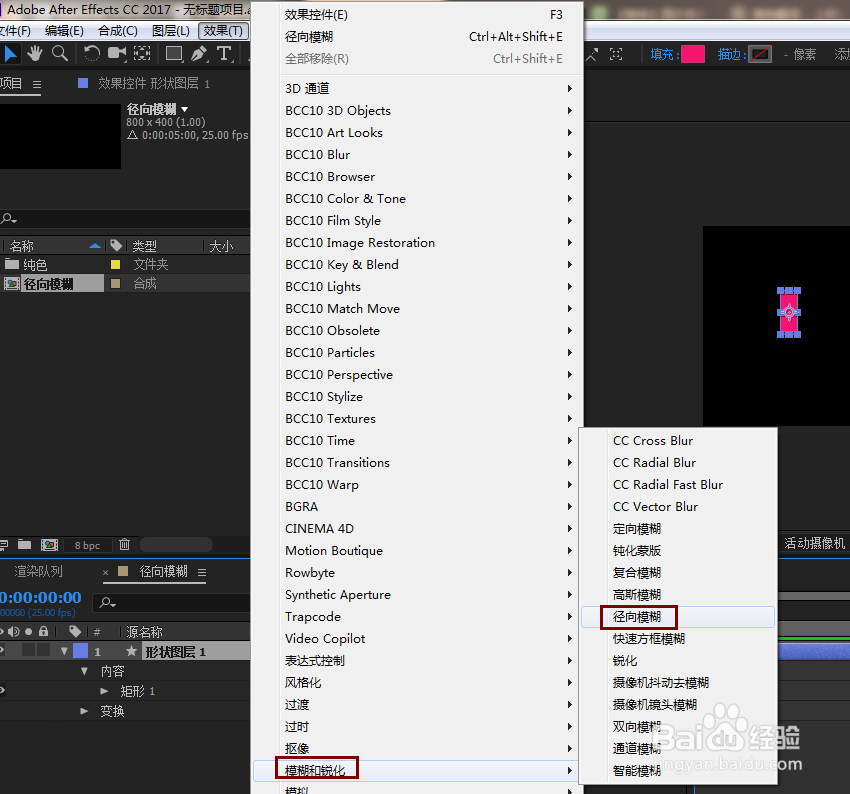Expand the 矩形 1 group
The image size is (850, 794).
pyautogui.click(x=104, y=691)
